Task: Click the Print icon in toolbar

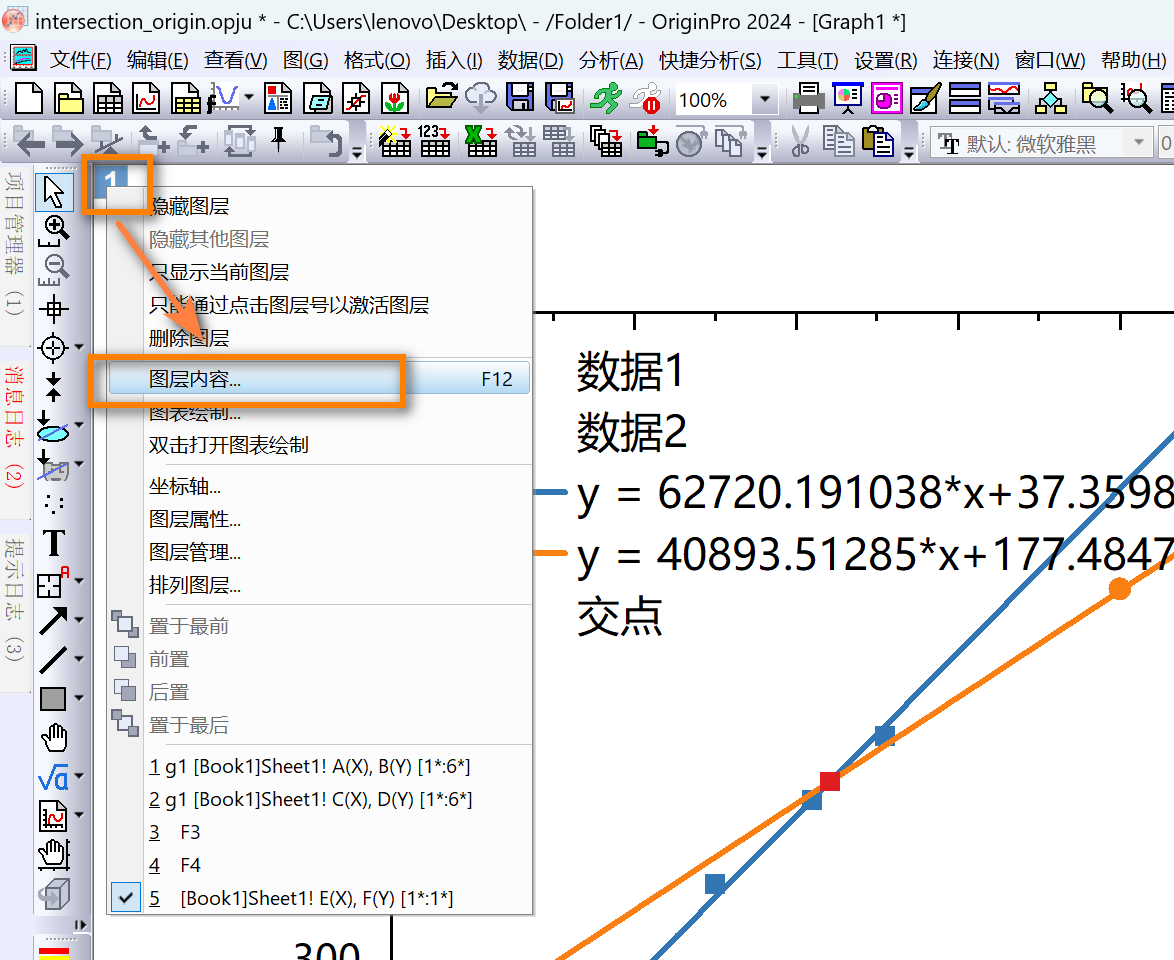Action: coord(808,99)
